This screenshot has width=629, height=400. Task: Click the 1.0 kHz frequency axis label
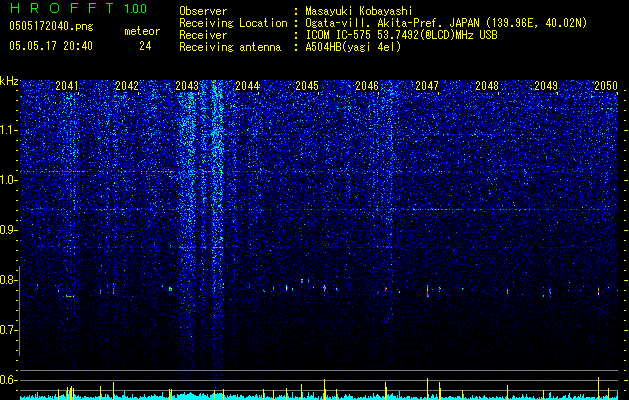pos(9,180)
